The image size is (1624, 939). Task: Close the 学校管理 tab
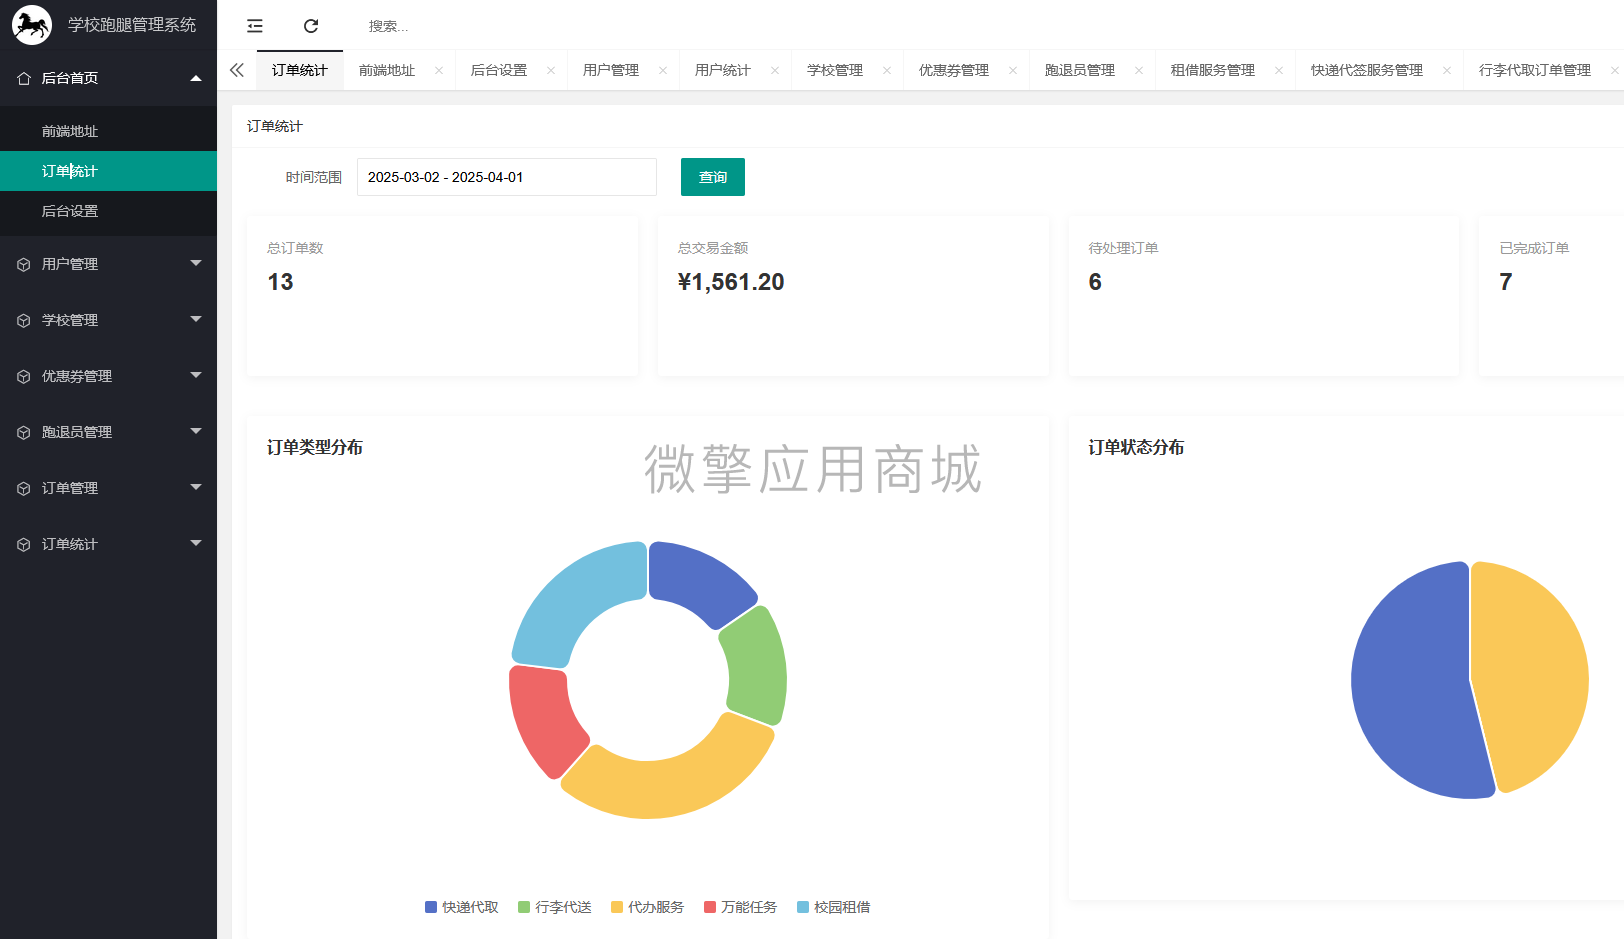click(887, 70)
